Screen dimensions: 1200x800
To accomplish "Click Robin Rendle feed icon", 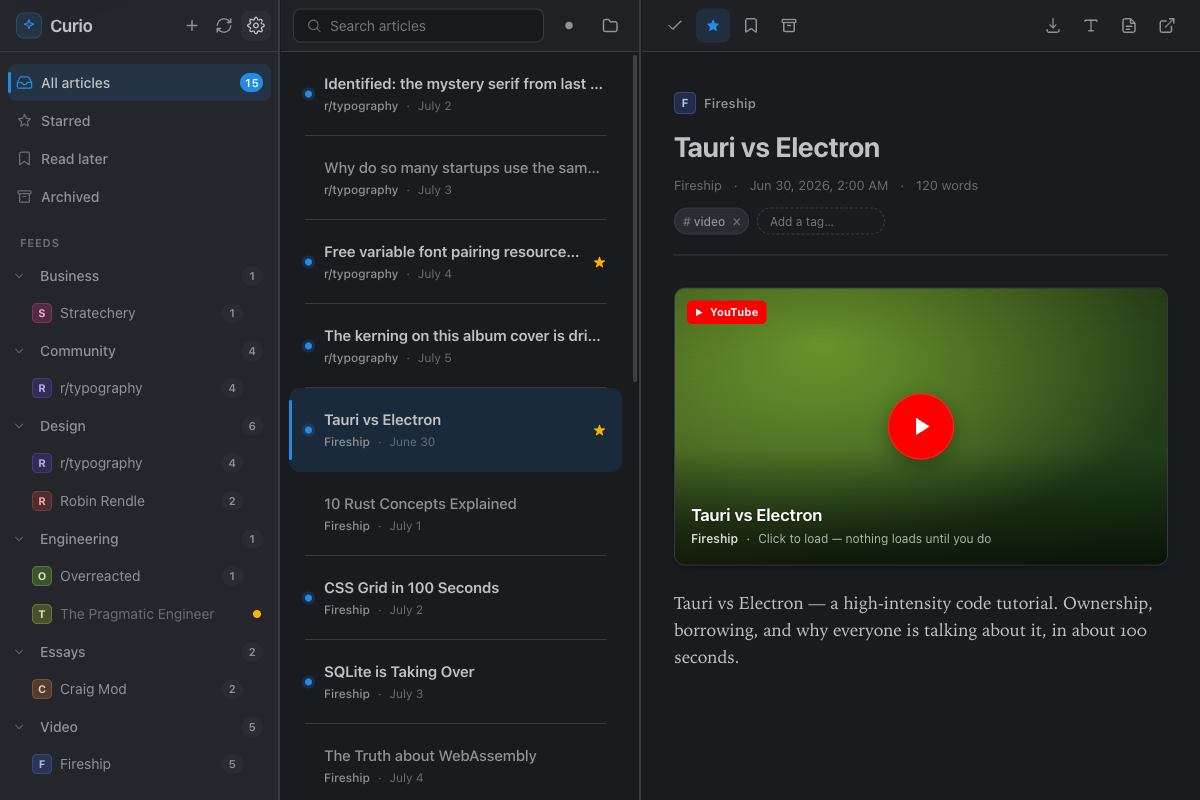I will pyautogui.click(x=42, y=501).
